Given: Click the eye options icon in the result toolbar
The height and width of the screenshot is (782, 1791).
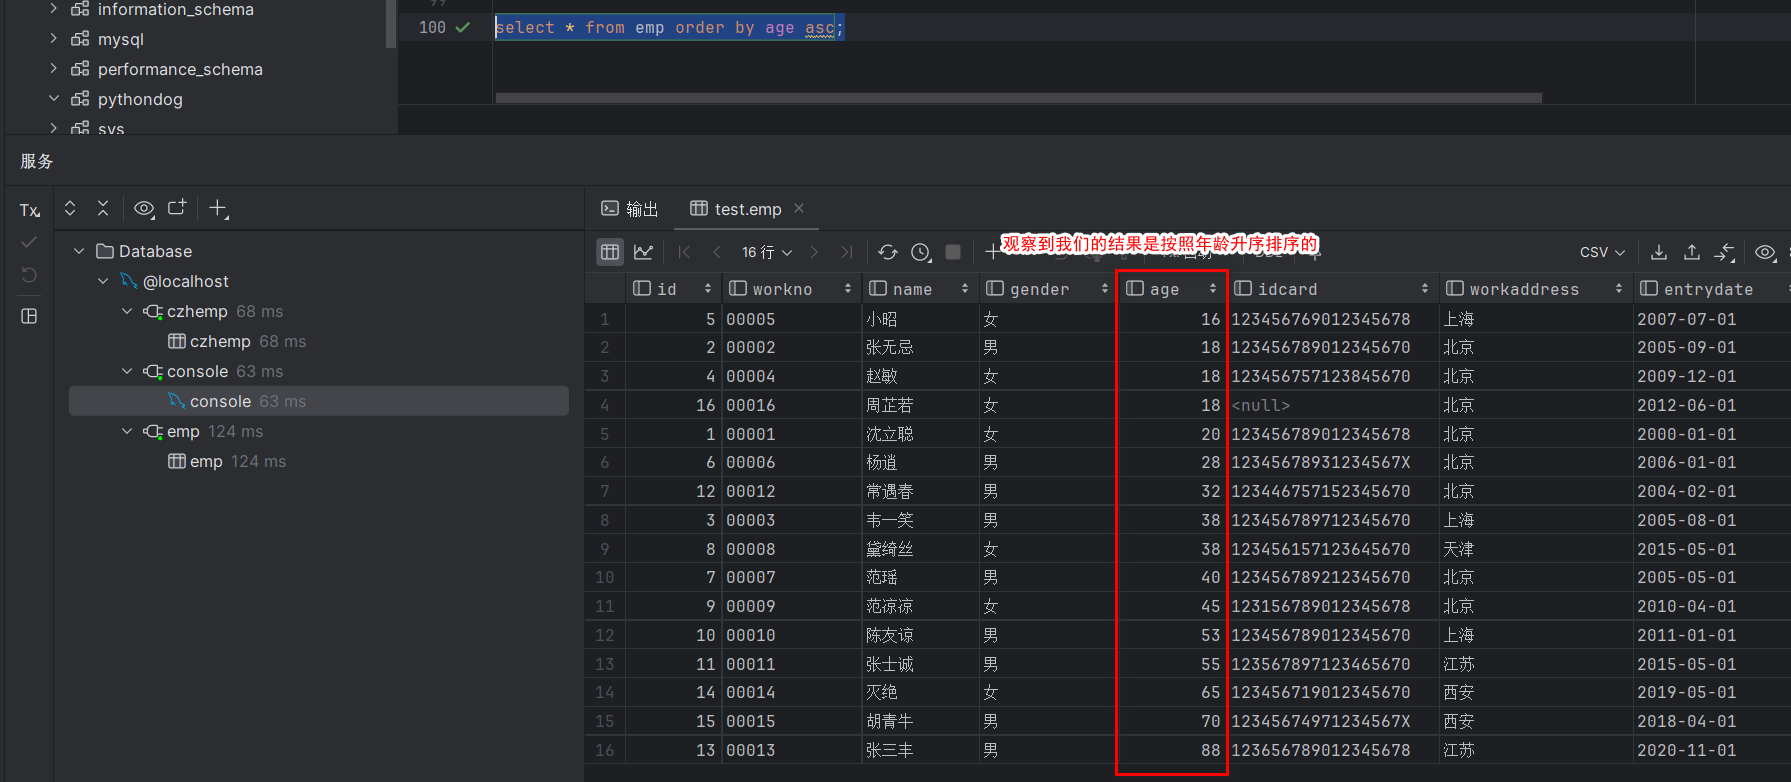Looking at the screenshot, I should [x=1766, y=252].
